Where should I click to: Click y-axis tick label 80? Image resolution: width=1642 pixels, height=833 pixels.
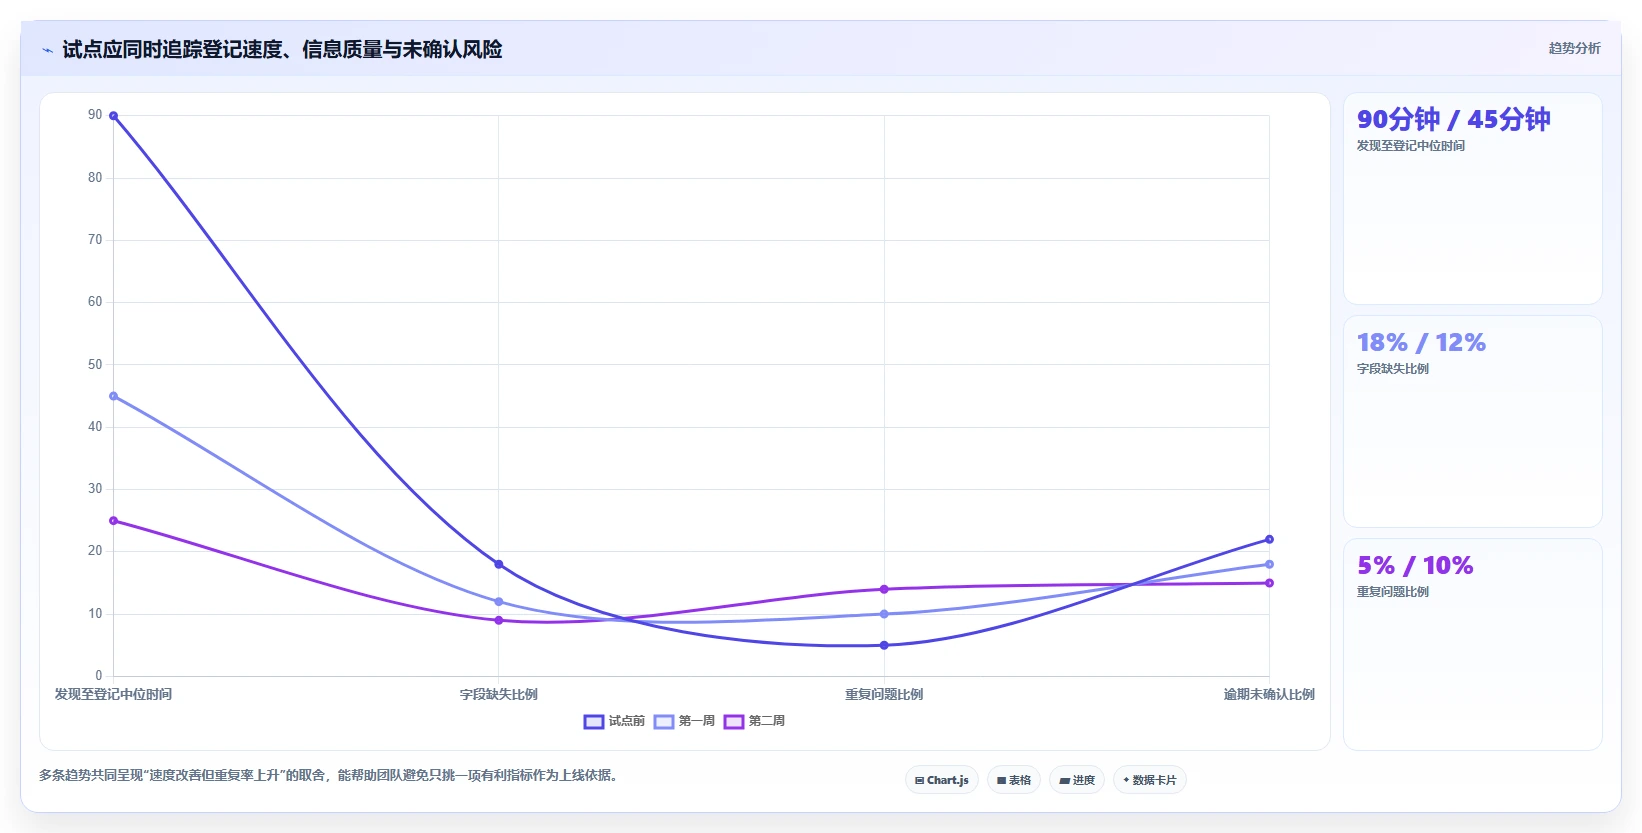point(95,177)
